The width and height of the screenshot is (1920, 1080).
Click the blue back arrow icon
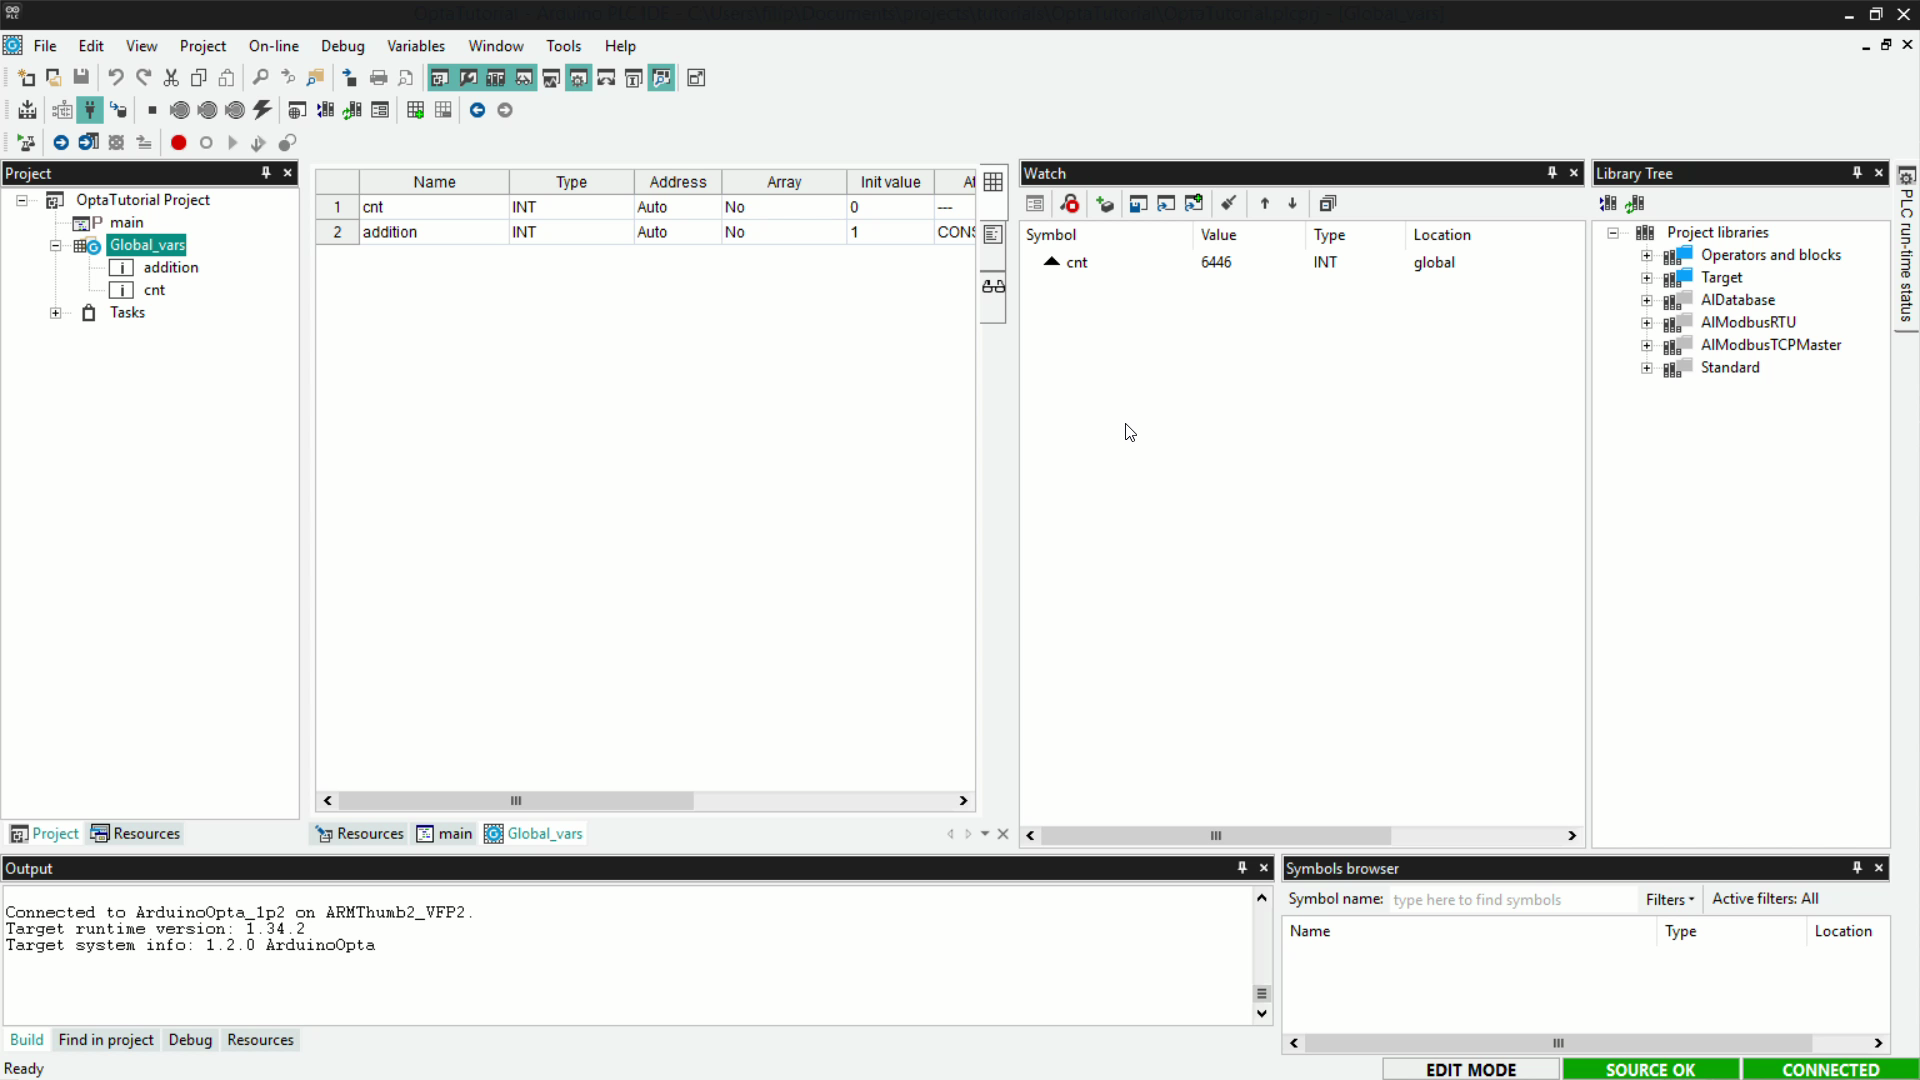coord(477,110)
